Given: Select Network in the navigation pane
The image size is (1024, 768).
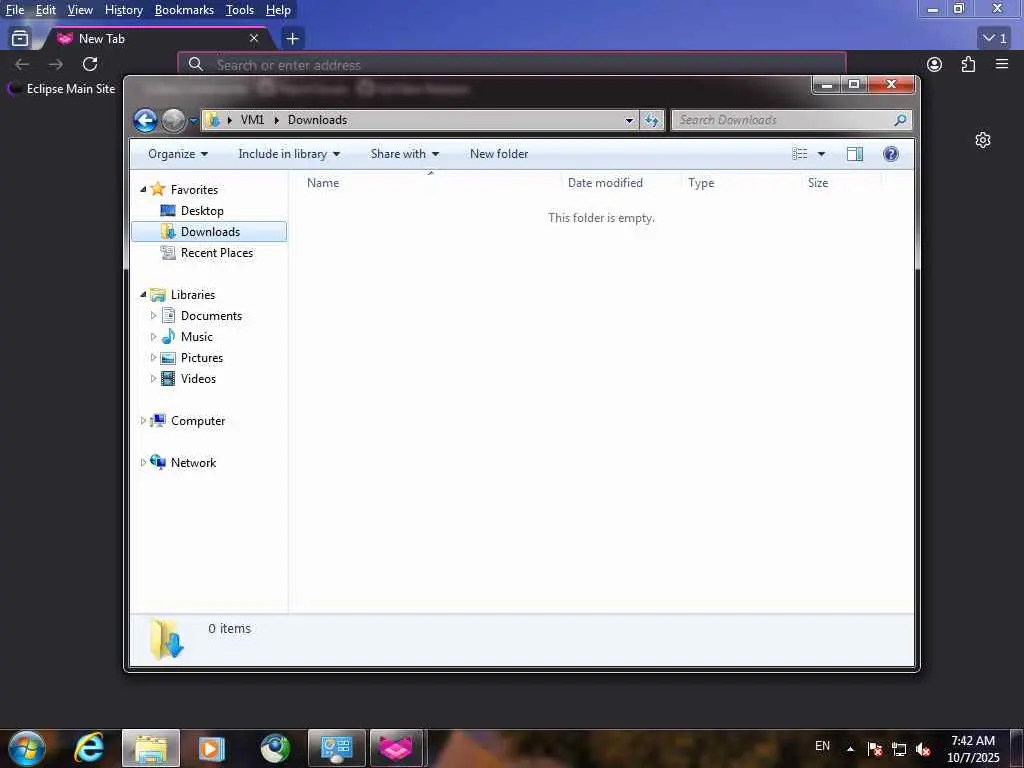Looking at the screenshot, I should pyautogui.click(x=193, y=463).
